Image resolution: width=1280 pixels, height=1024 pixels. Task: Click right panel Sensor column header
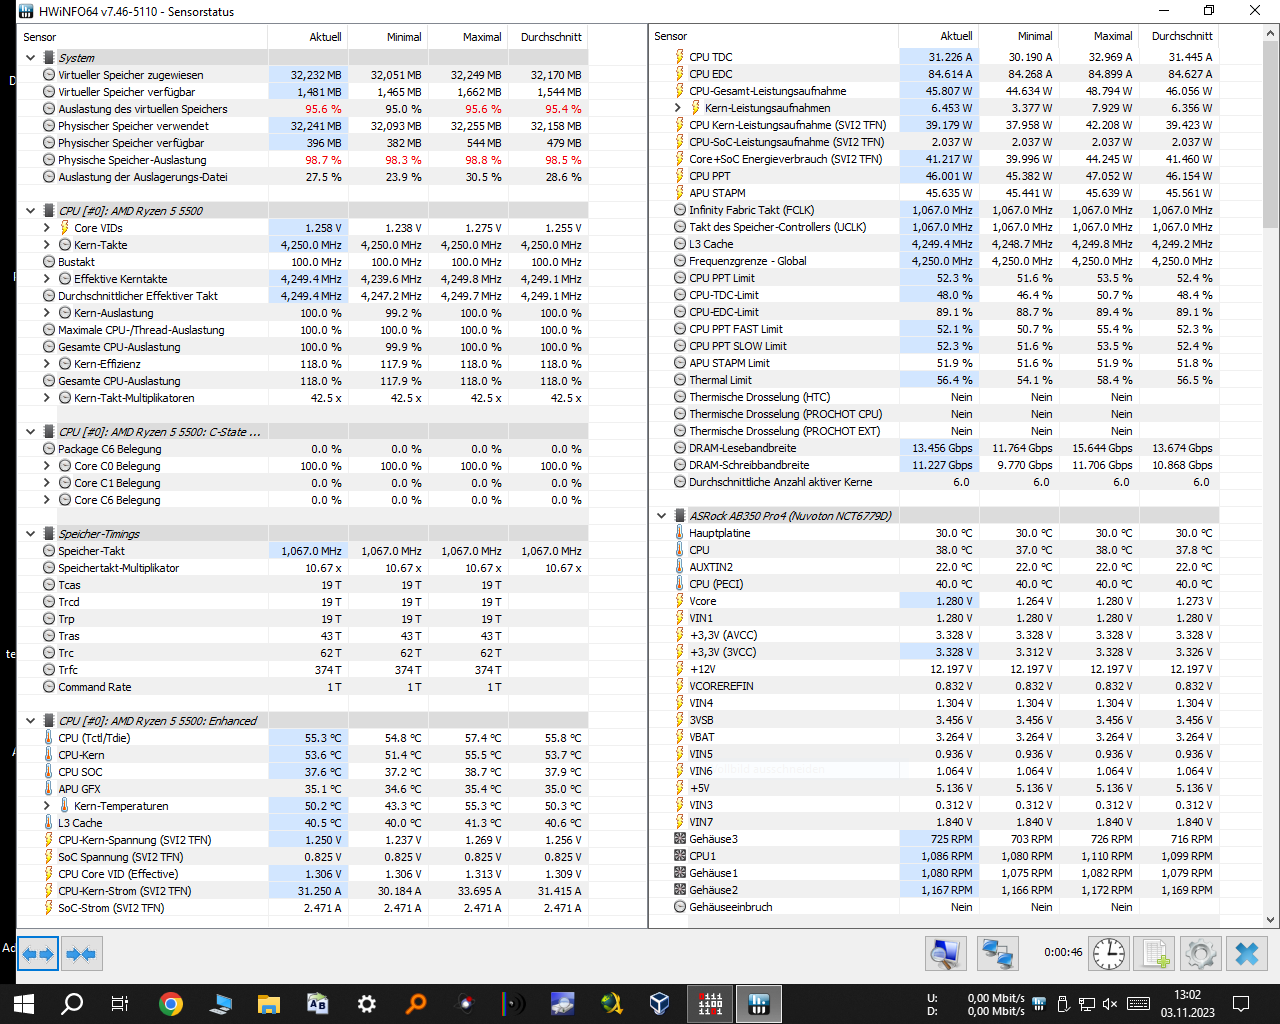point(774,36)
